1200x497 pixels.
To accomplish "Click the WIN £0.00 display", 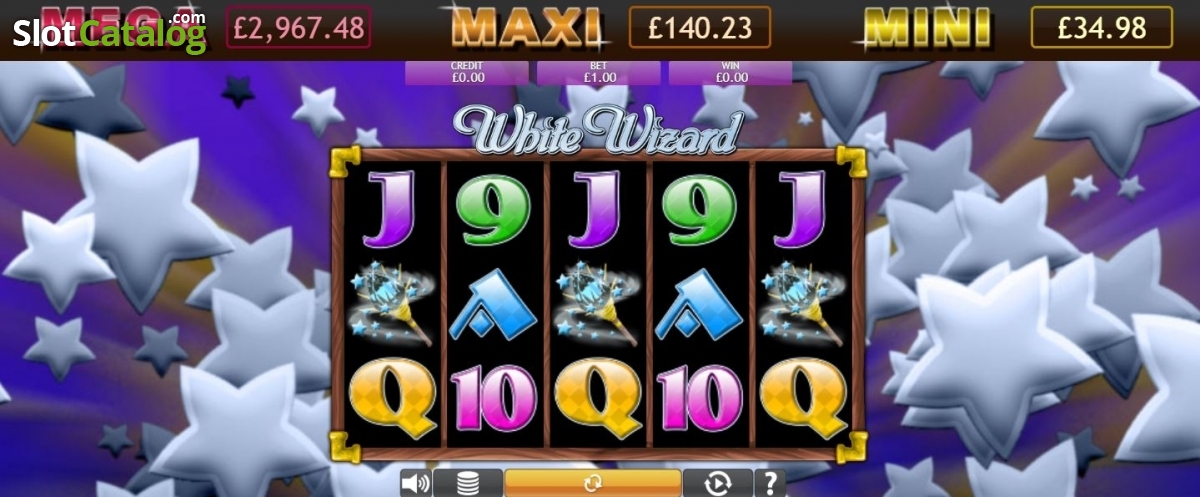I will (x=730, y=72).
